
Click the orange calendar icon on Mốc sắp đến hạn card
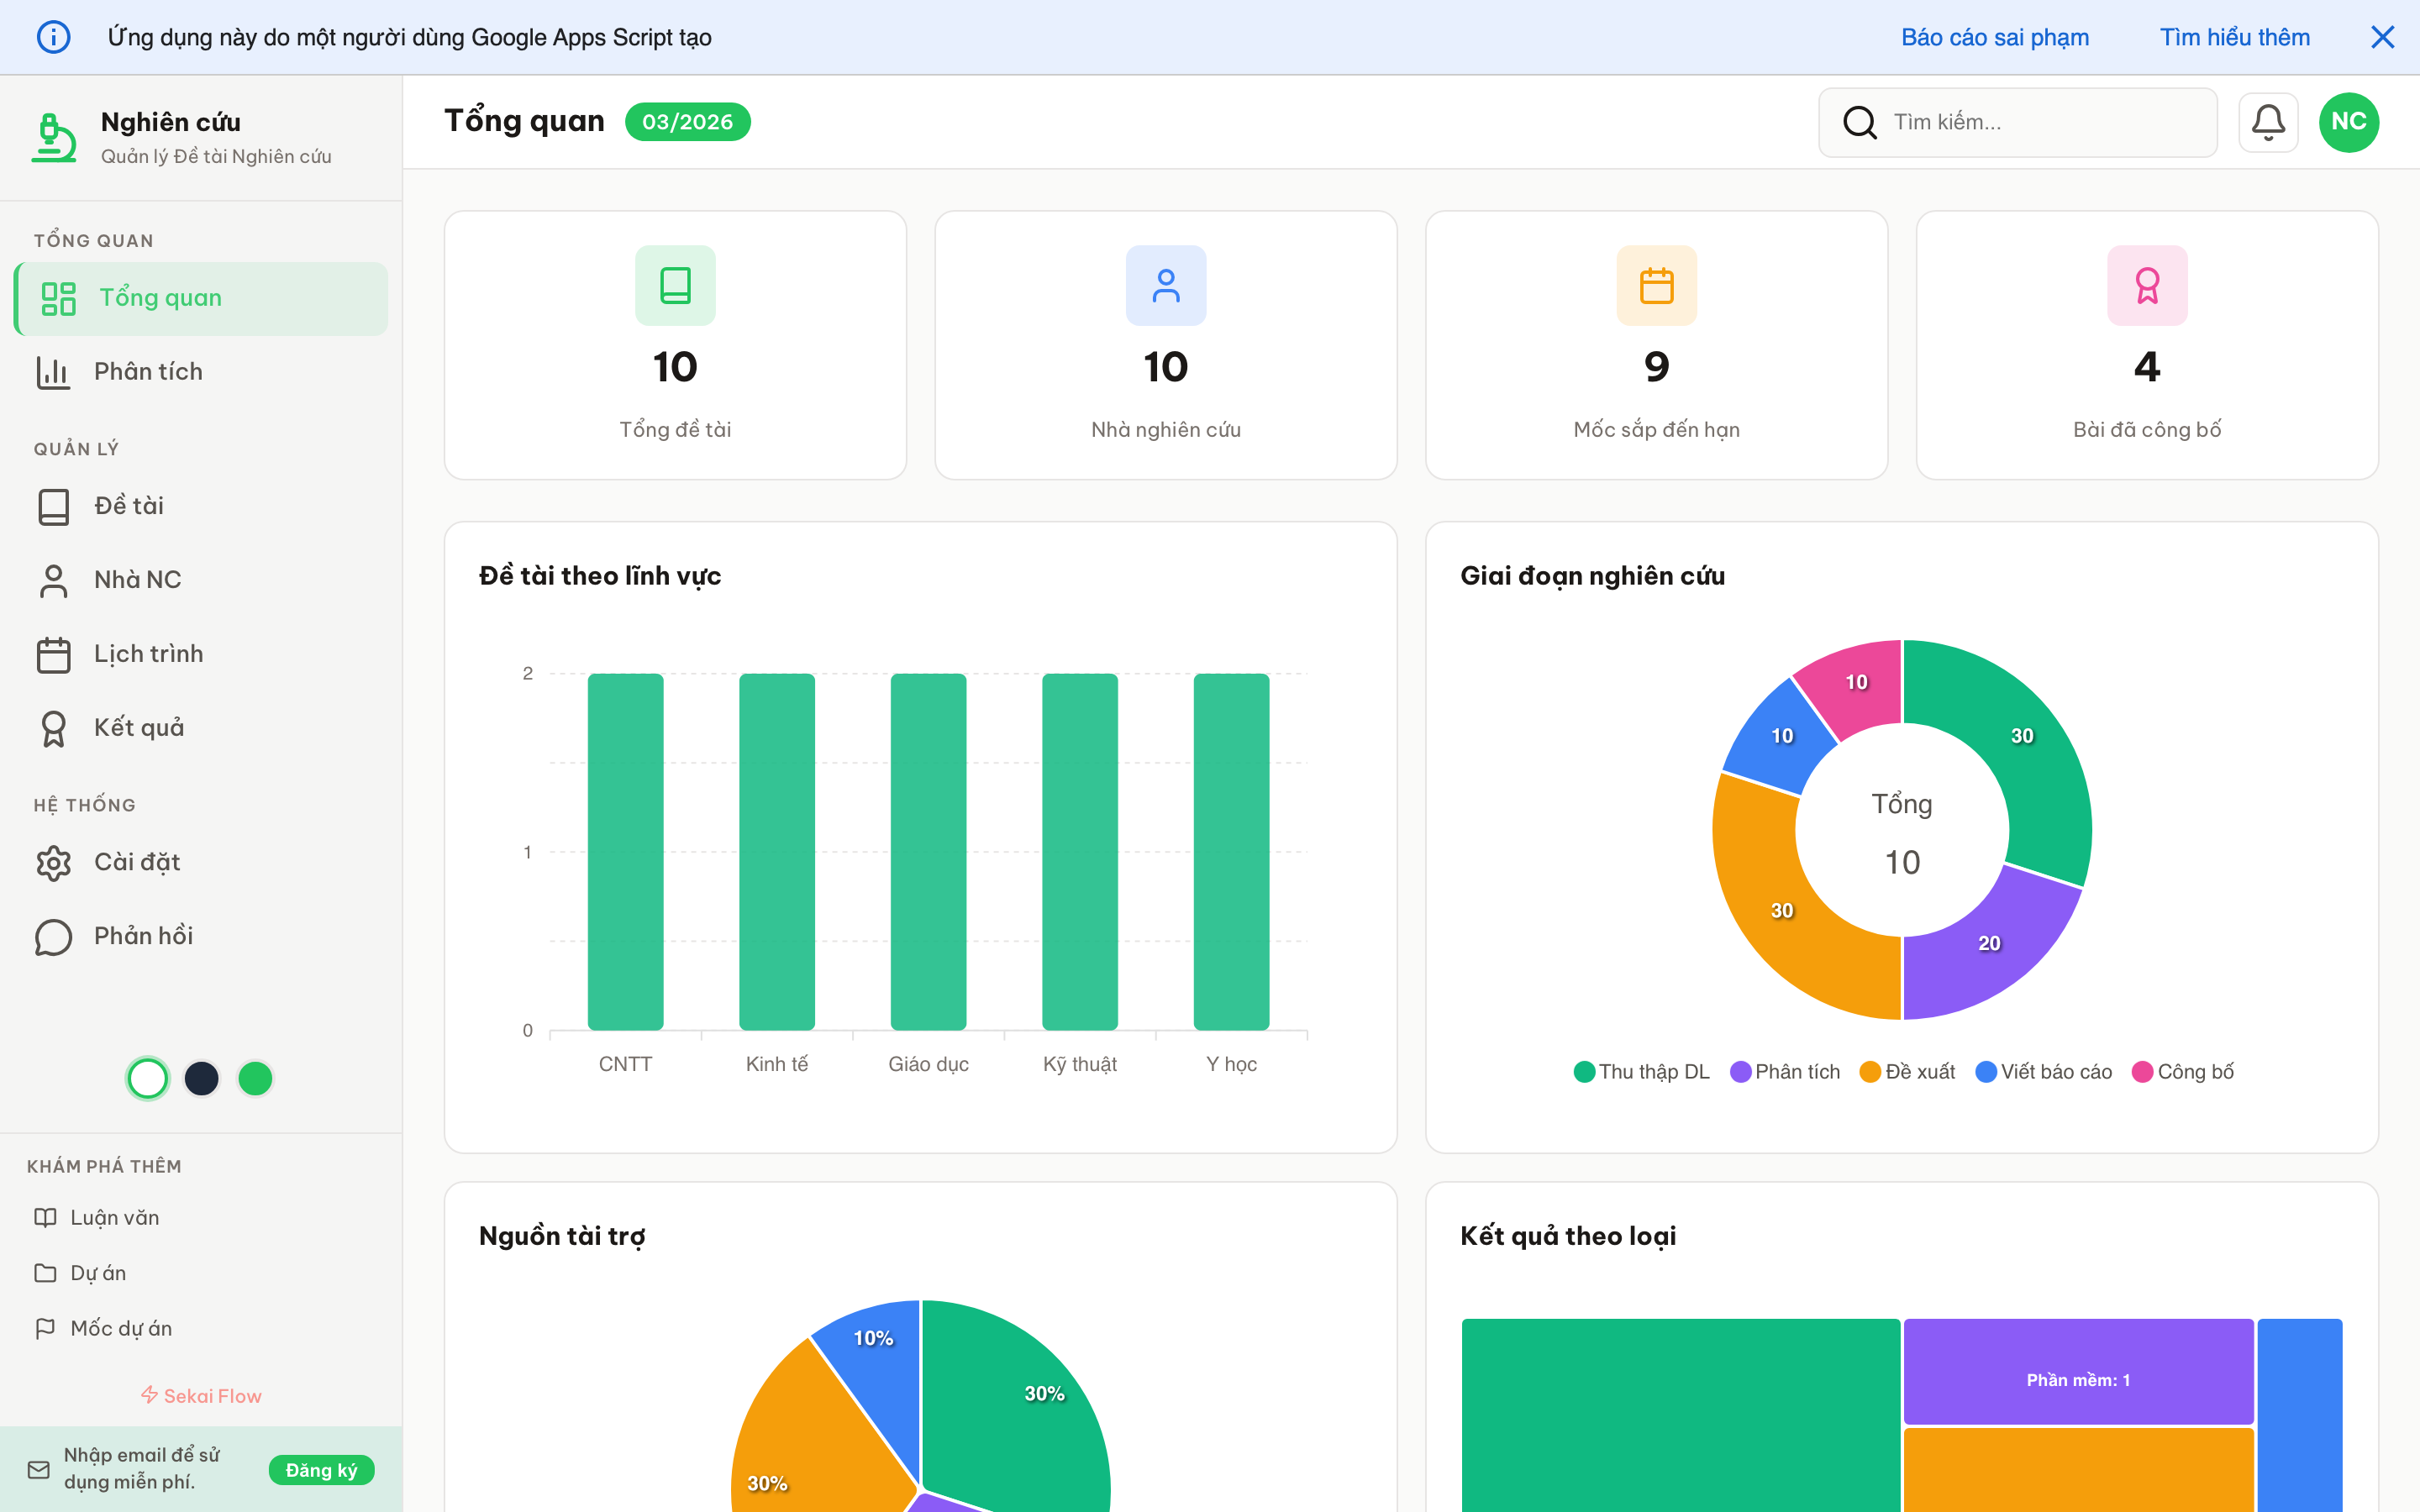1656,285
